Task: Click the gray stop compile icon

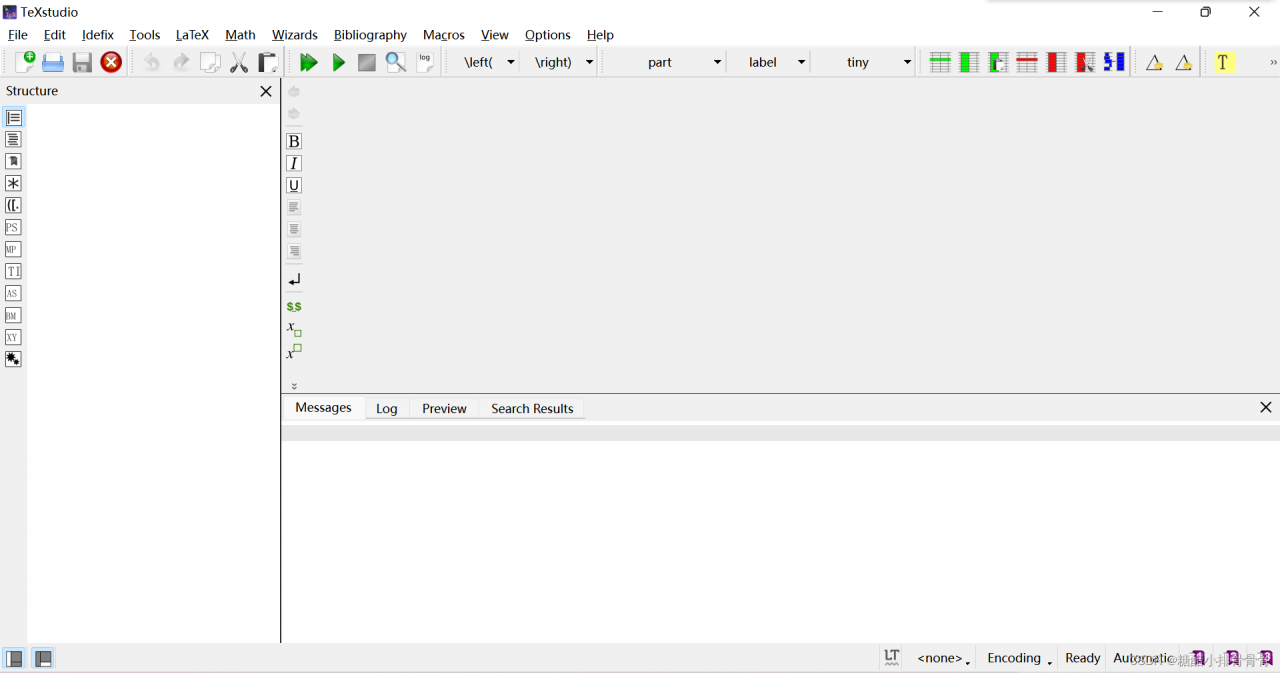Action: pos(367,62)
